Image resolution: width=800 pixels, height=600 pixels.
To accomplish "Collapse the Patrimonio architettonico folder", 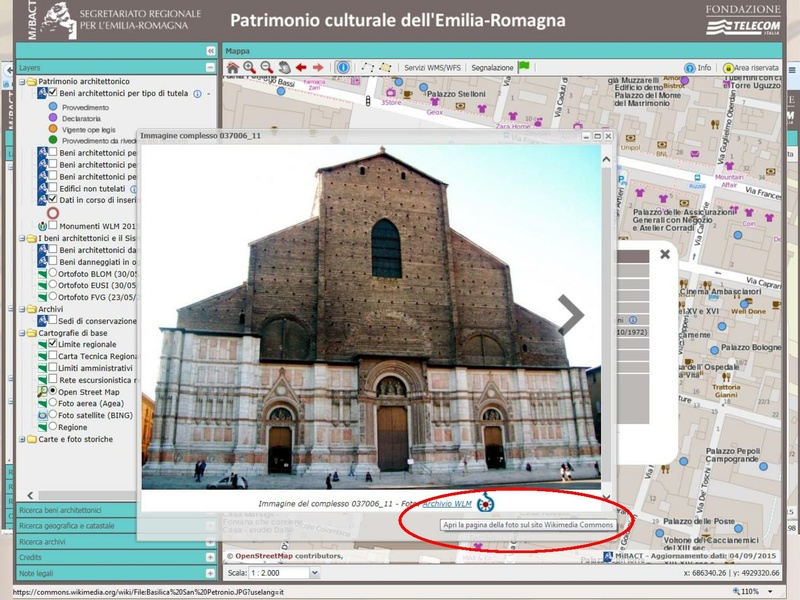I will click(x=21, y=82).
